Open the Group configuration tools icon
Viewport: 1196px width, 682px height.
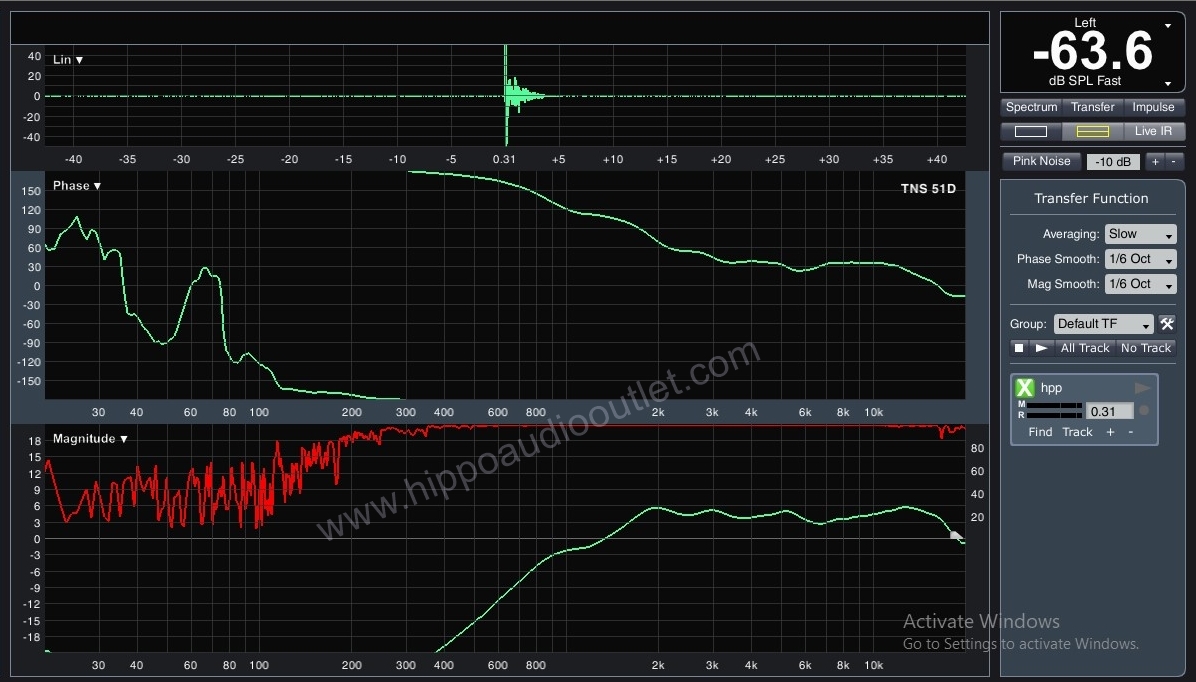(x=1167, y=323)
